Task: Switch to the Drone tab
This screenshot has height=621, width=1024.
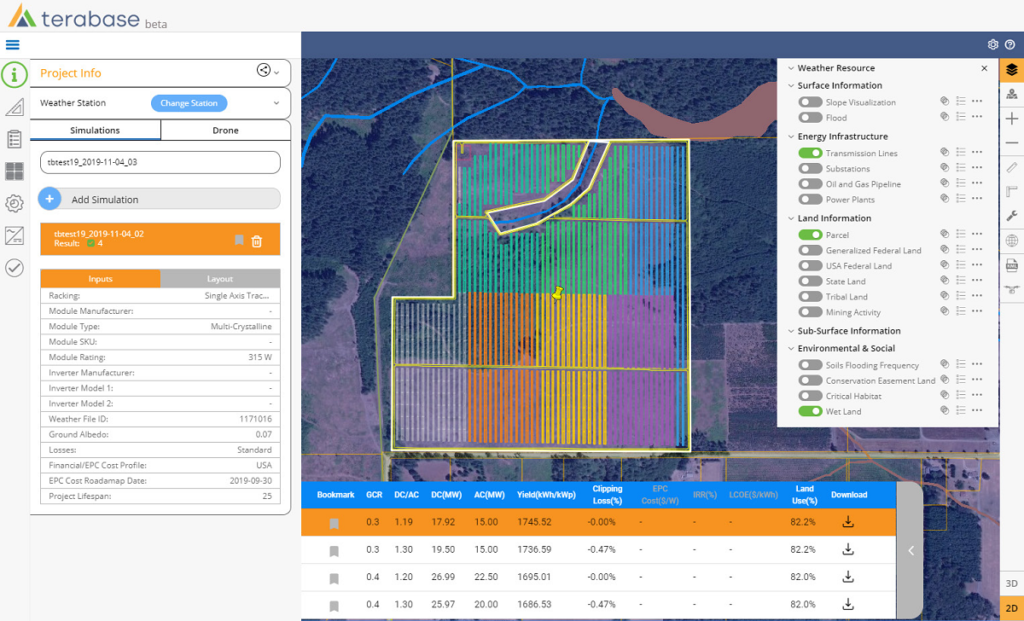Action: (x=225, y=130)
